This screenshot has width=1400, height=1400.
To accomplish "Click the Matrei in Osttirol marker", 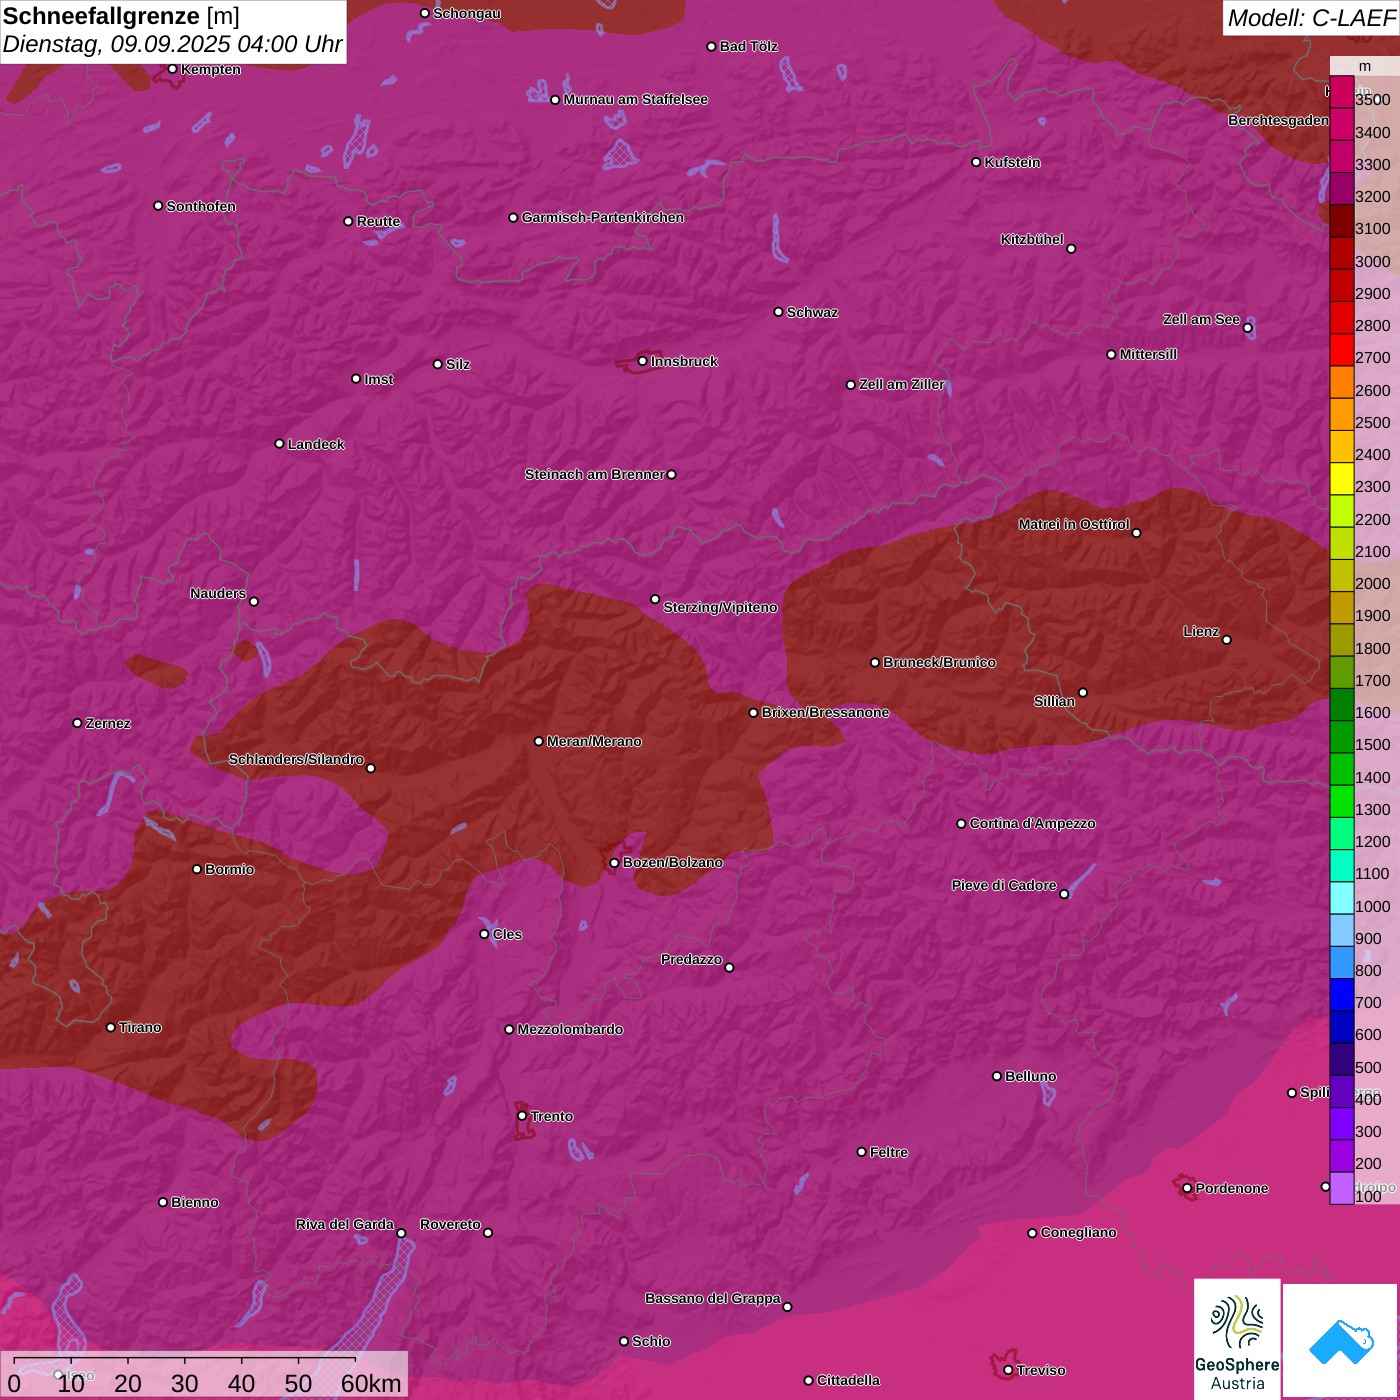I will click(x=1136, y=532).
